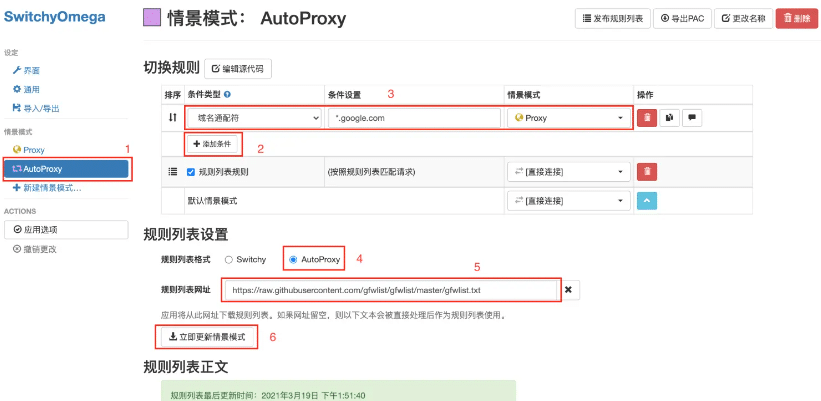
Task: Open 直接连接 dropdown for 默认情景模式 row
Action: tap(569, 200)
